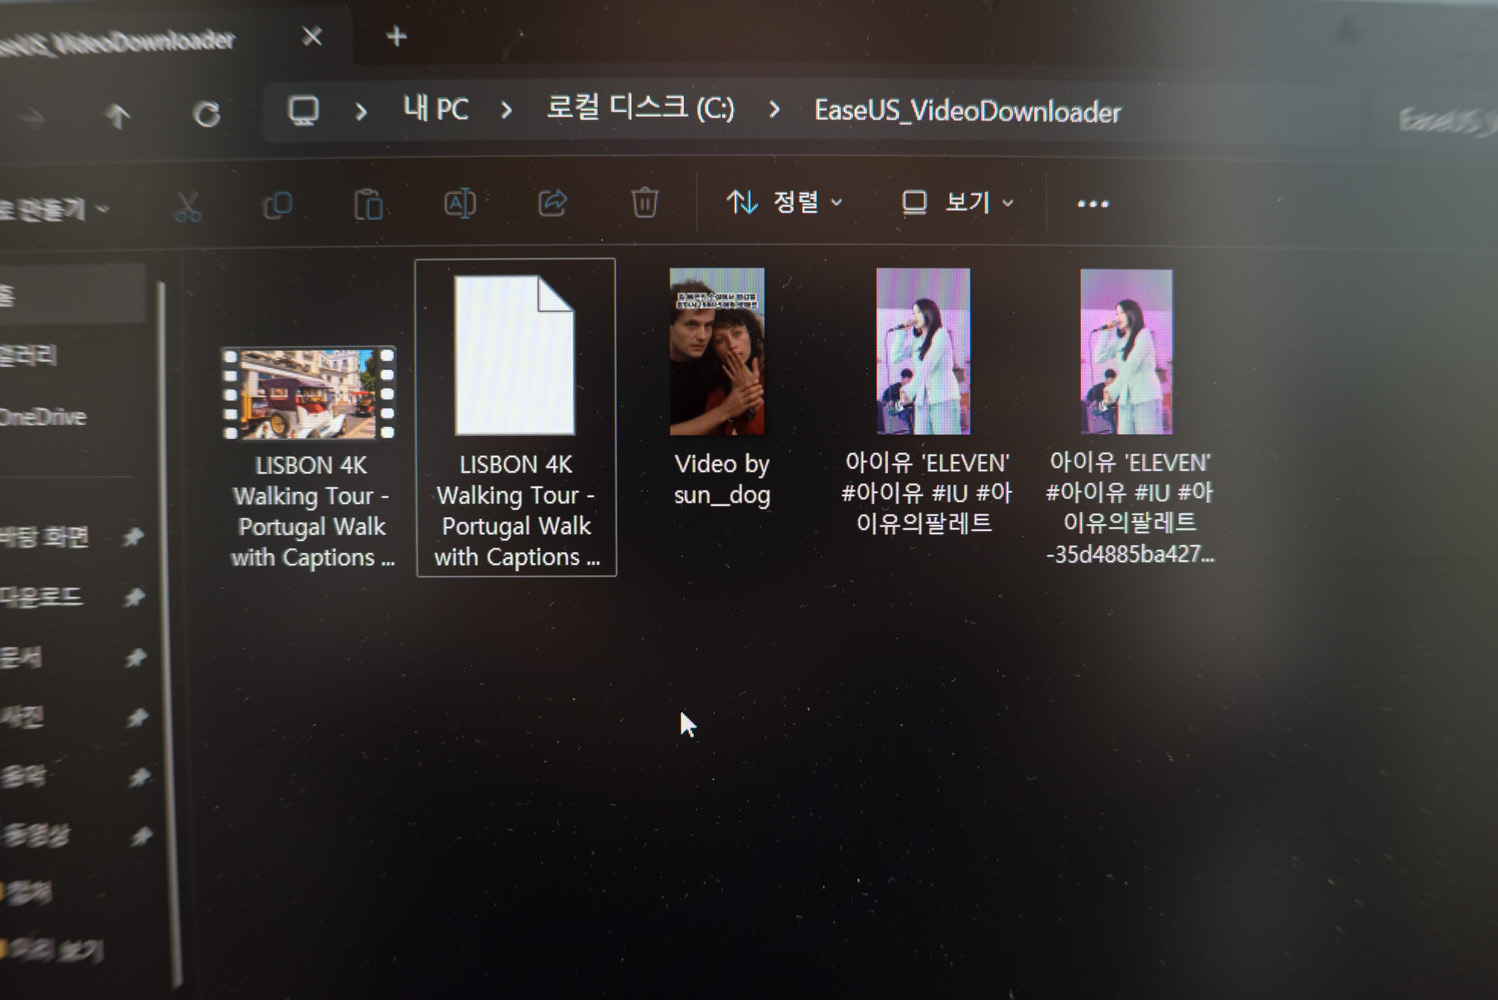1498x1000 pixels.
Task: Click the Delete trash icon
Action: [x=645, y=202]
